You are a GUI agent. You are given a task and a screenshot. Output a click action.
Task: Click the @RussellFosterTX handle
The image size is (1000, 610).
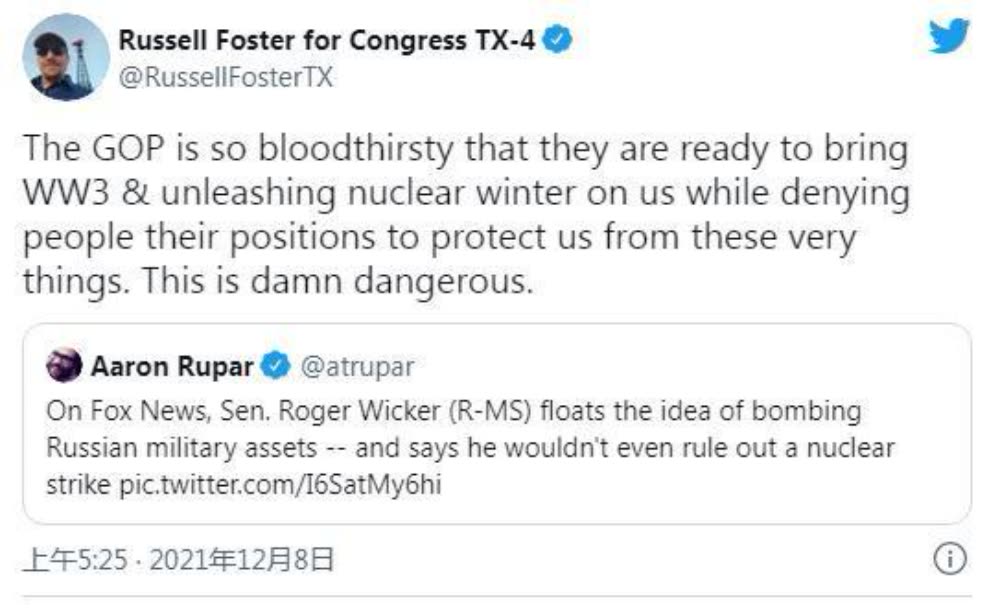(x=224, y=77)
